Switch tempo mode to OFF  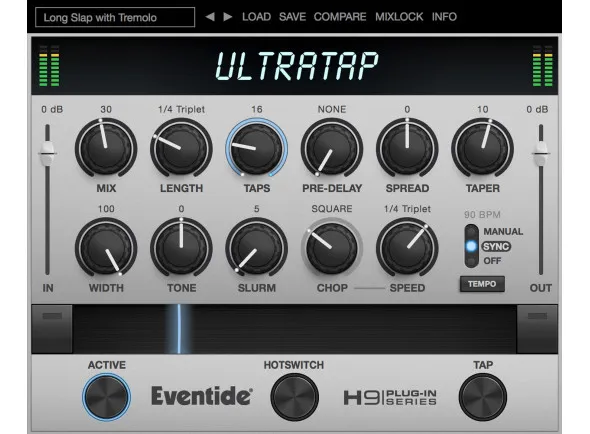click(492, 261)
